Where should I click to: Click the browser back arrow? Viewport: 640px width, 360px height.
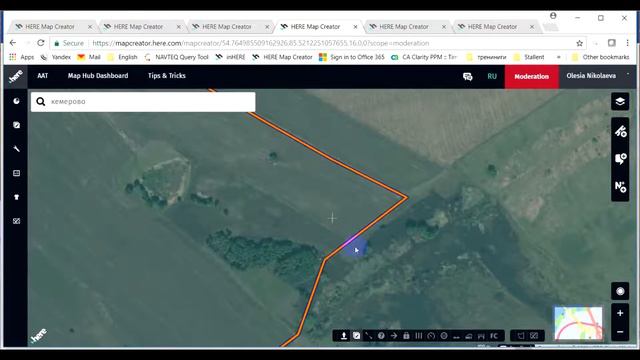pos(13,43)
